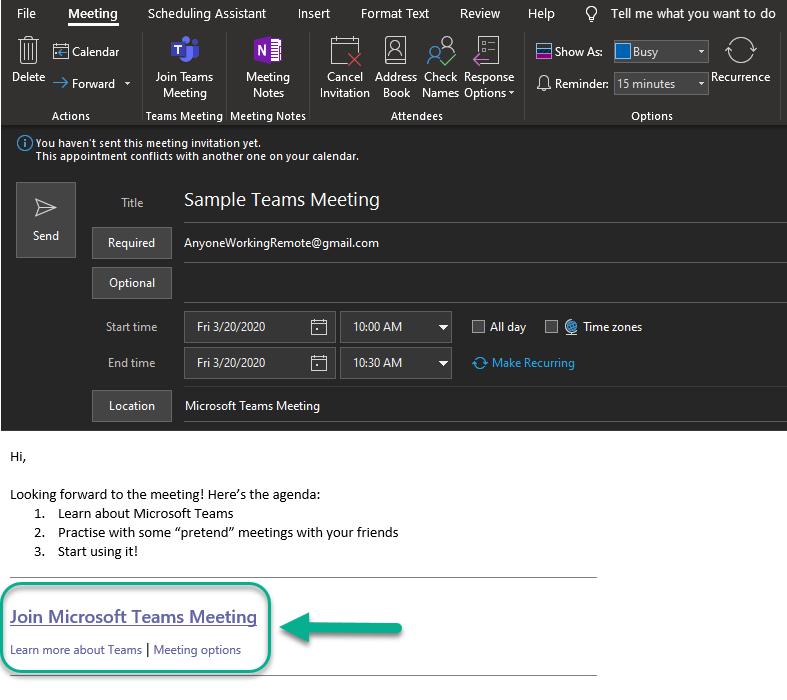The height and width of the screenshot is (700, 787).
Task: Open the File tab
Action: (x=26, y=14)
